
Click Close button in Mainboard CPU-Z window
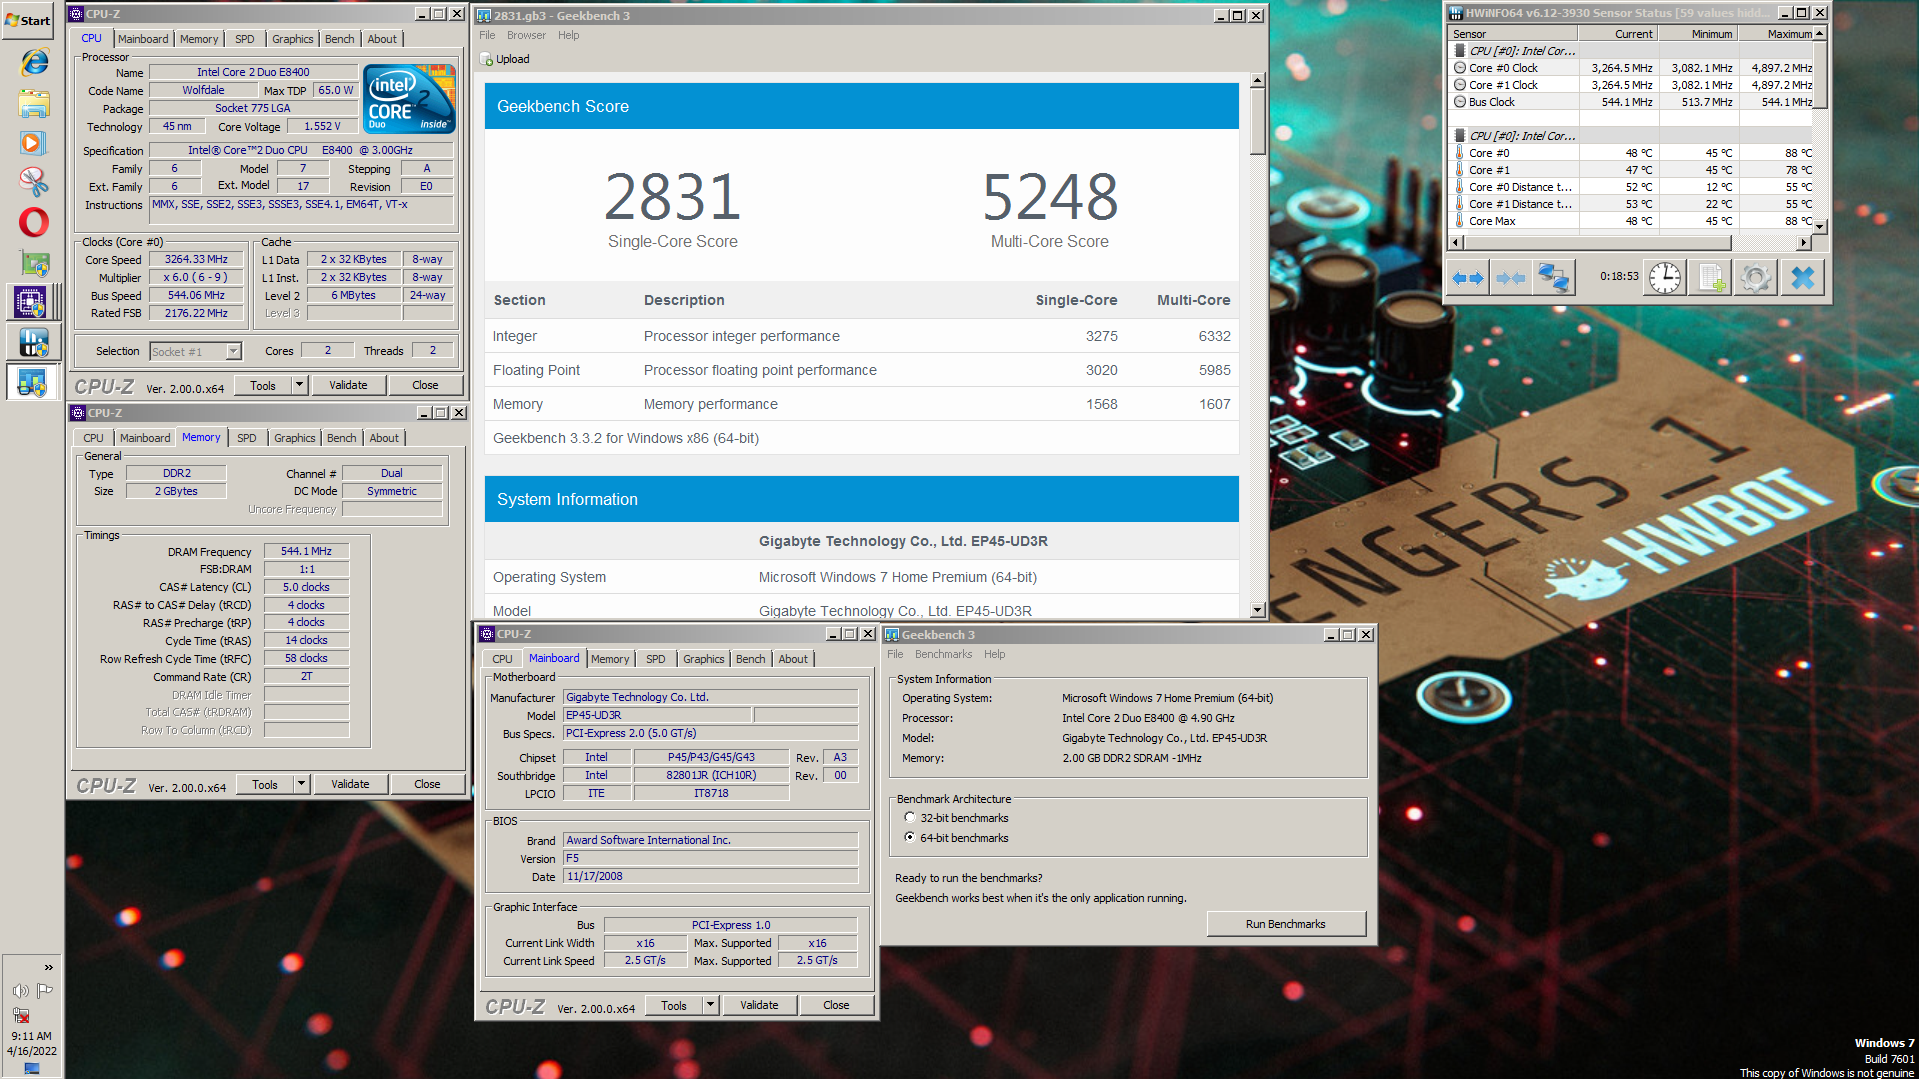click(836, 1005)
